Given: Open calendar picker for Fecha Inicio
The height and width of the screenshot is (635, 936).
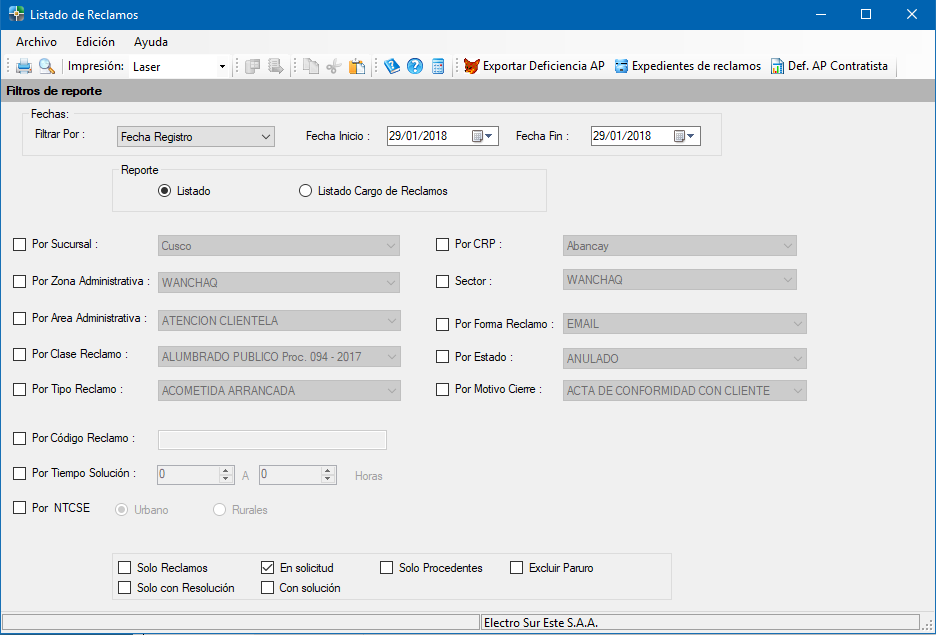Looking at the screenshot, I should [x=484, y=137].
